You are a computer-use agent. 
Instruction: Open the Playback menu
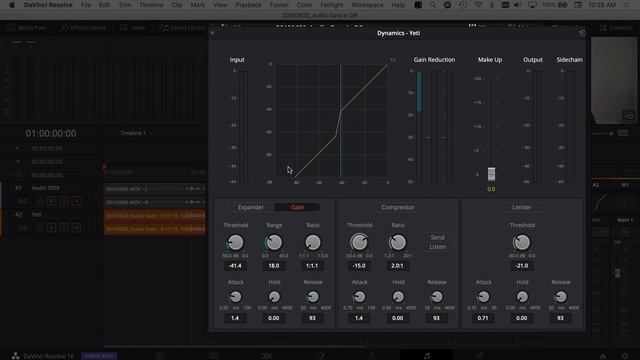(248, 5)
